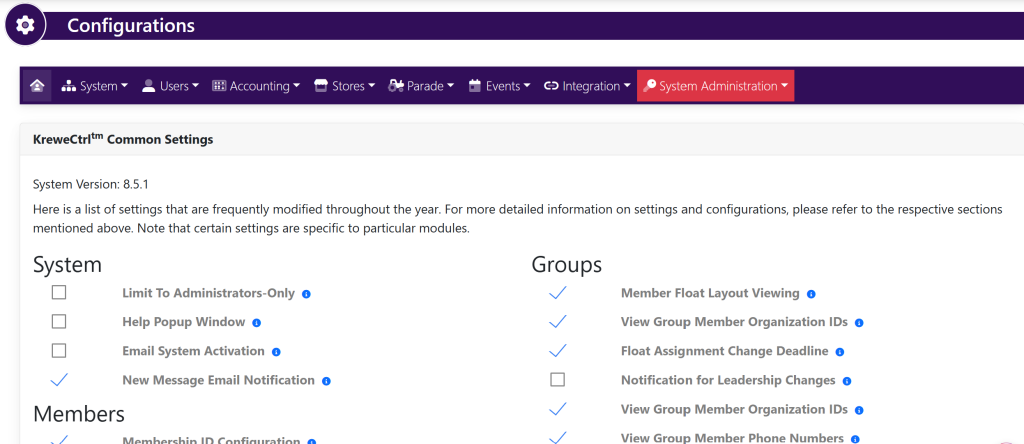Viewport: 1024px width, 444px height.
Task: Click info icon beside Limit To Administrators-Only
Action: coord(306,294)
